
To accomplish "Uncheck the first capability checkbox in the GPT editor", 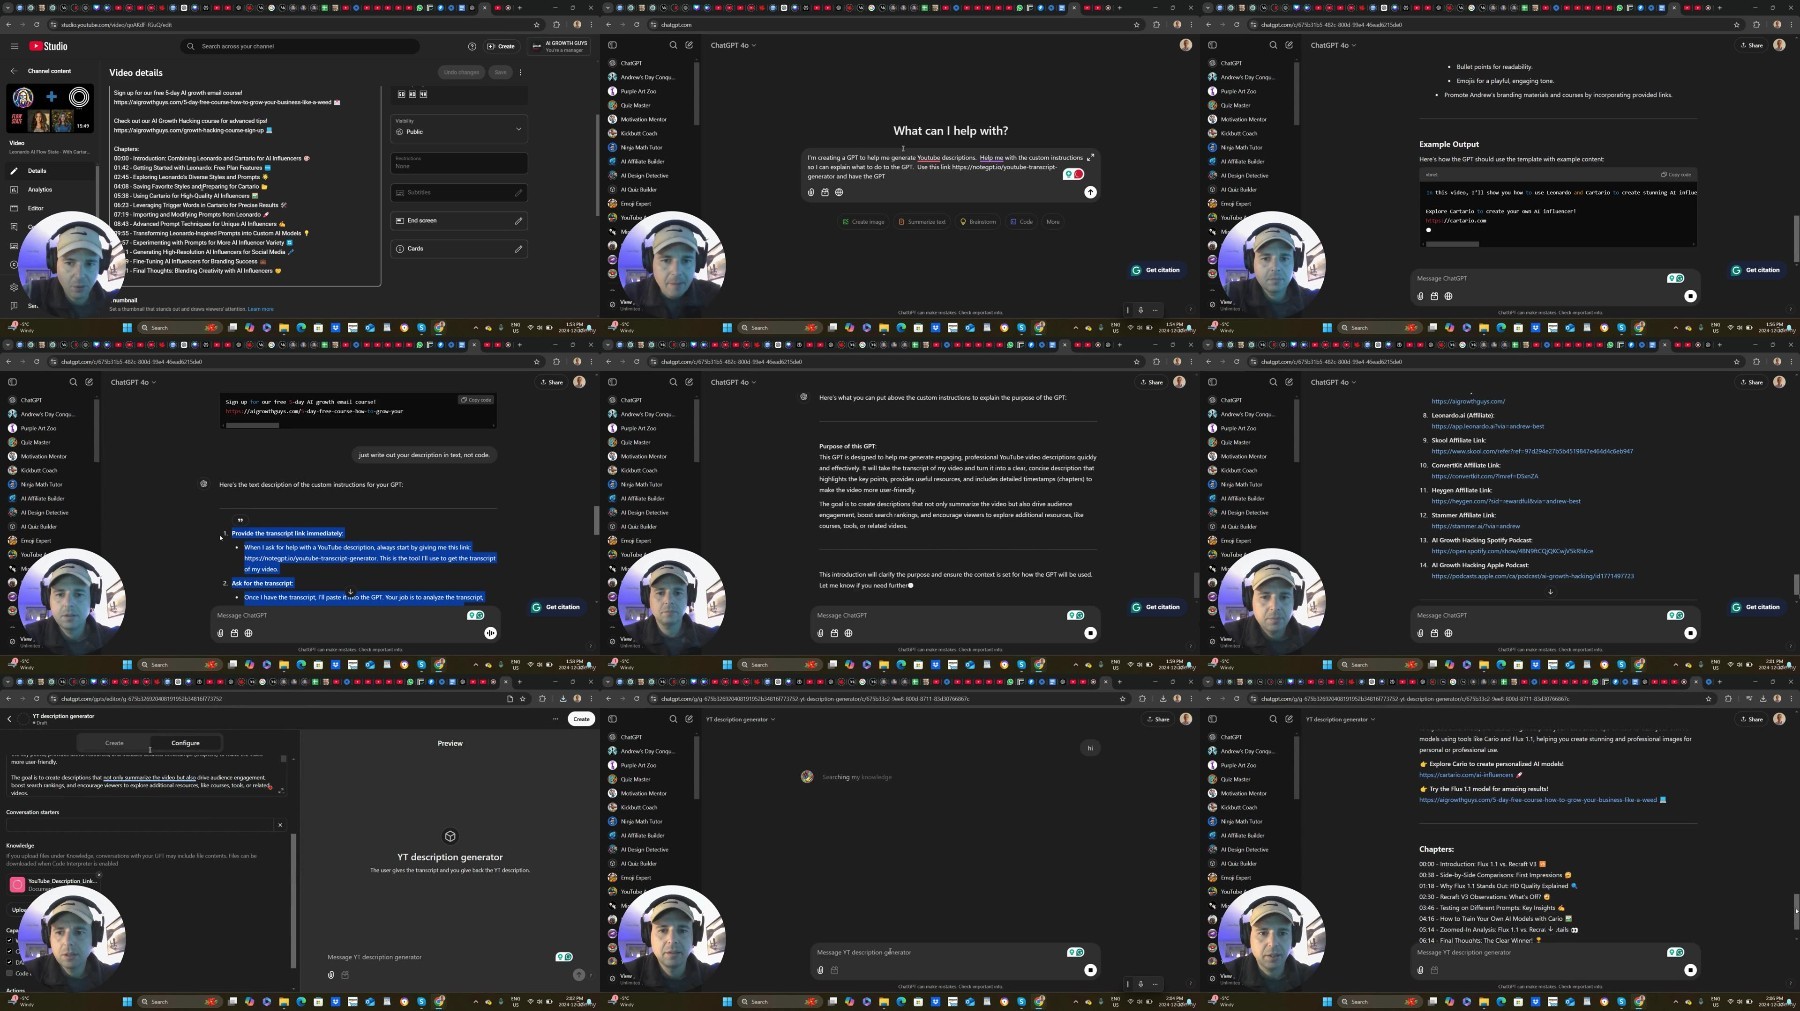I will pyautogui.click(x=9, y=940).
